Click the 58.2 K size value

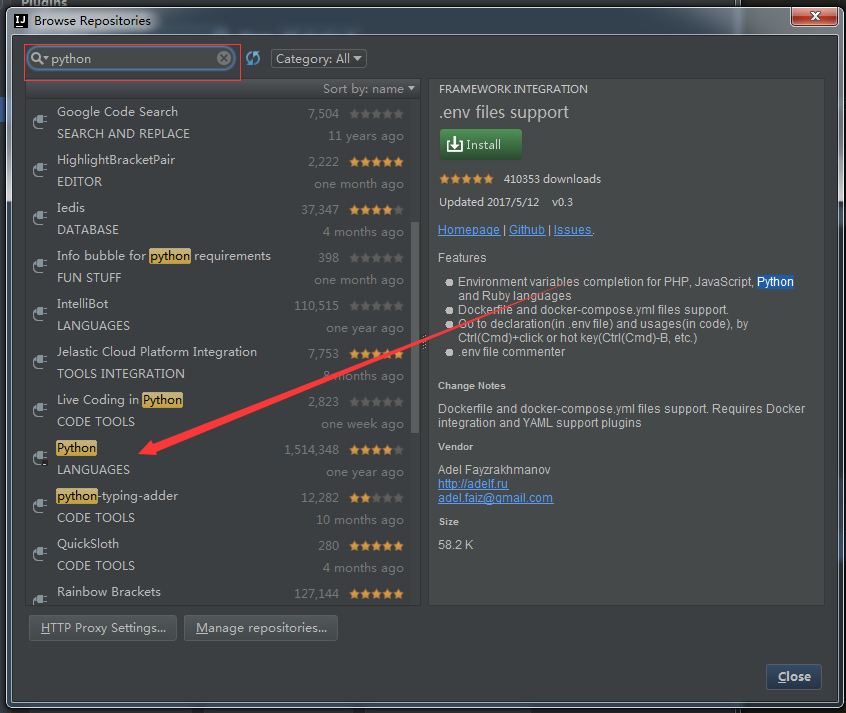tap(455, 545)
